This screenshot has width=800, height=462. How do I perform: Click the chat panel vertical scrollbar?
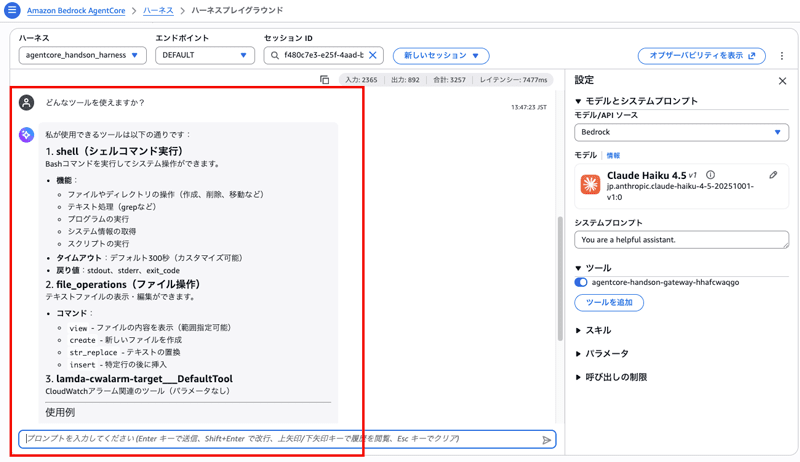click(x=560, y=279)
